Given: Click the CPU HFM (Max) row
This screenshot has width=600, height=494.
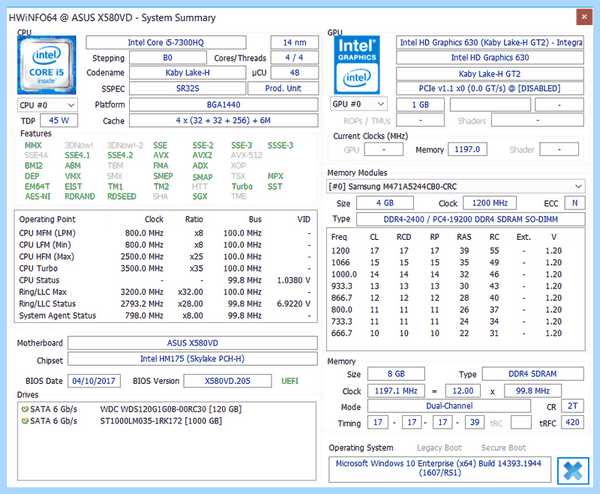Looking at the screenshot, I should pyautogui.click(x=165, y=257).
